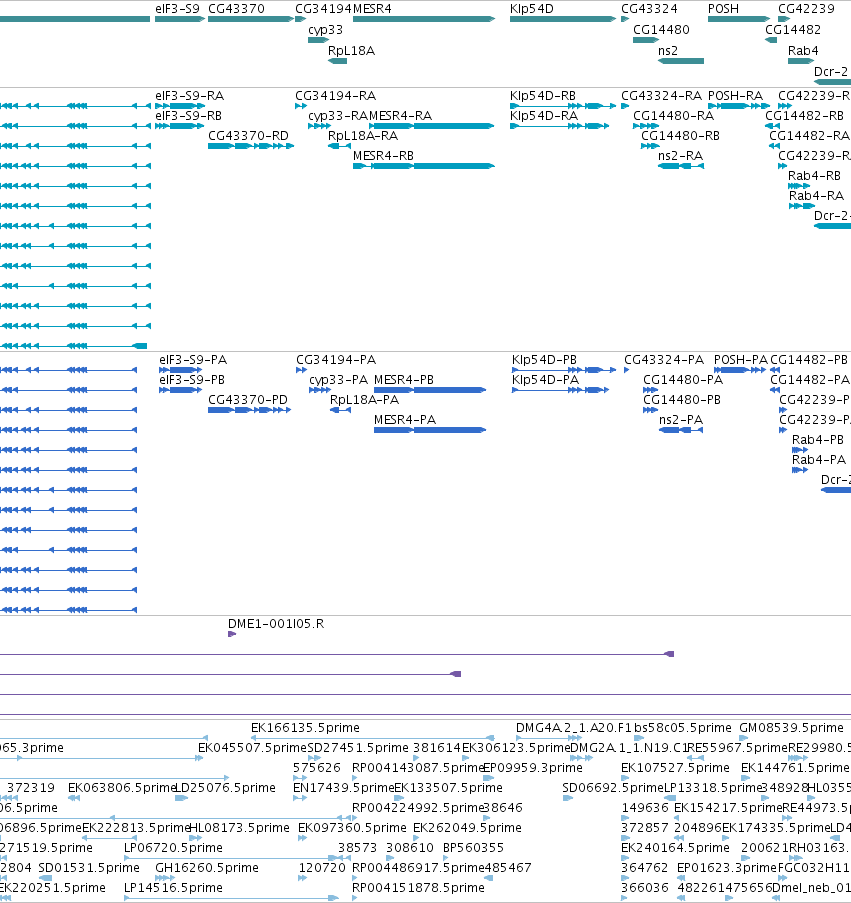Viewport: 851px width, 903px height.
Task: Click the EK166135.5prime EST label
Action: (x=305, y=728)
